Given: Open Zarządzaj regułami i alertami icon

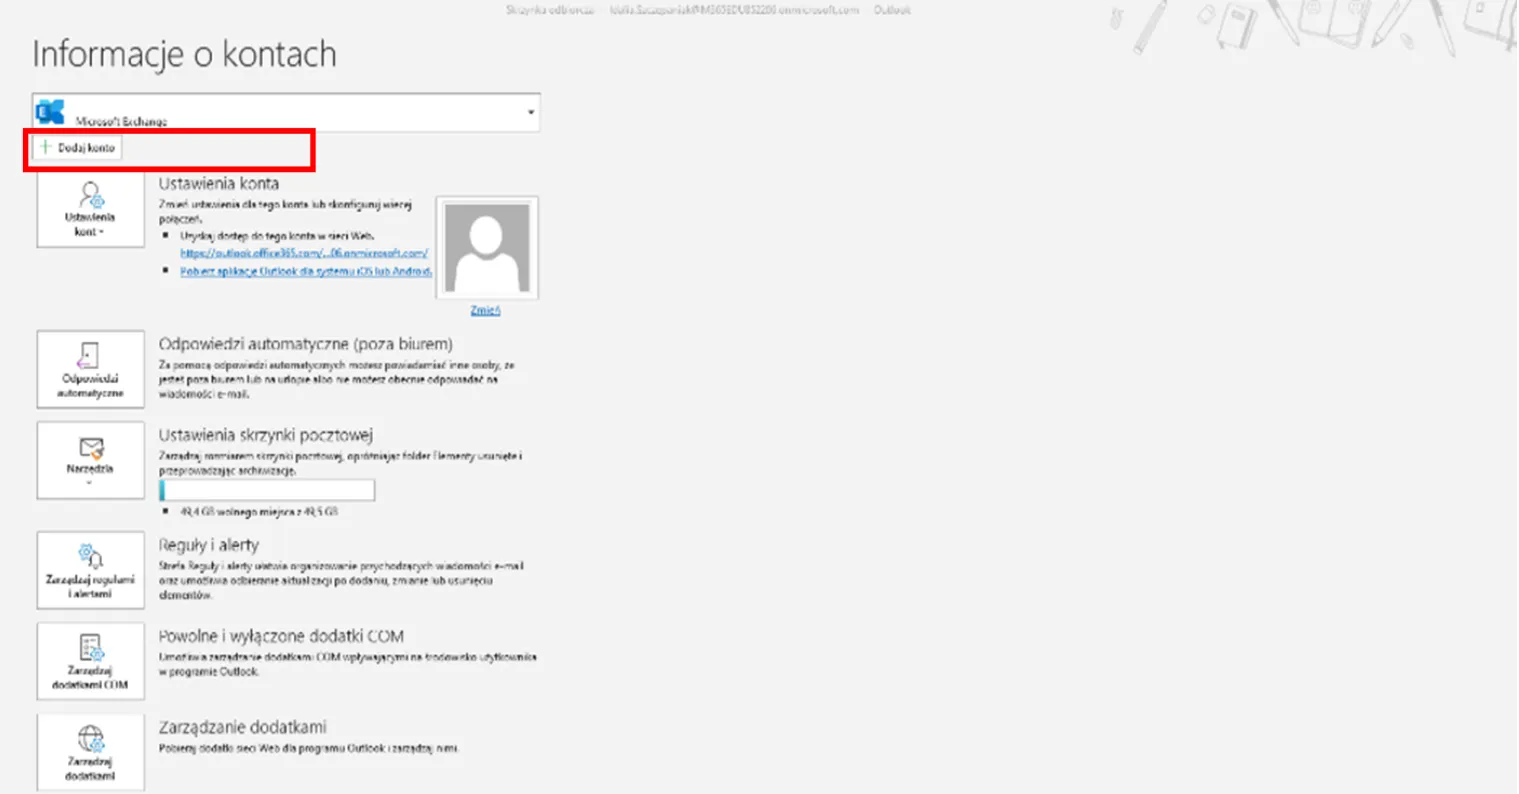Looking at the screenshot, I should (x=90, y=555).
